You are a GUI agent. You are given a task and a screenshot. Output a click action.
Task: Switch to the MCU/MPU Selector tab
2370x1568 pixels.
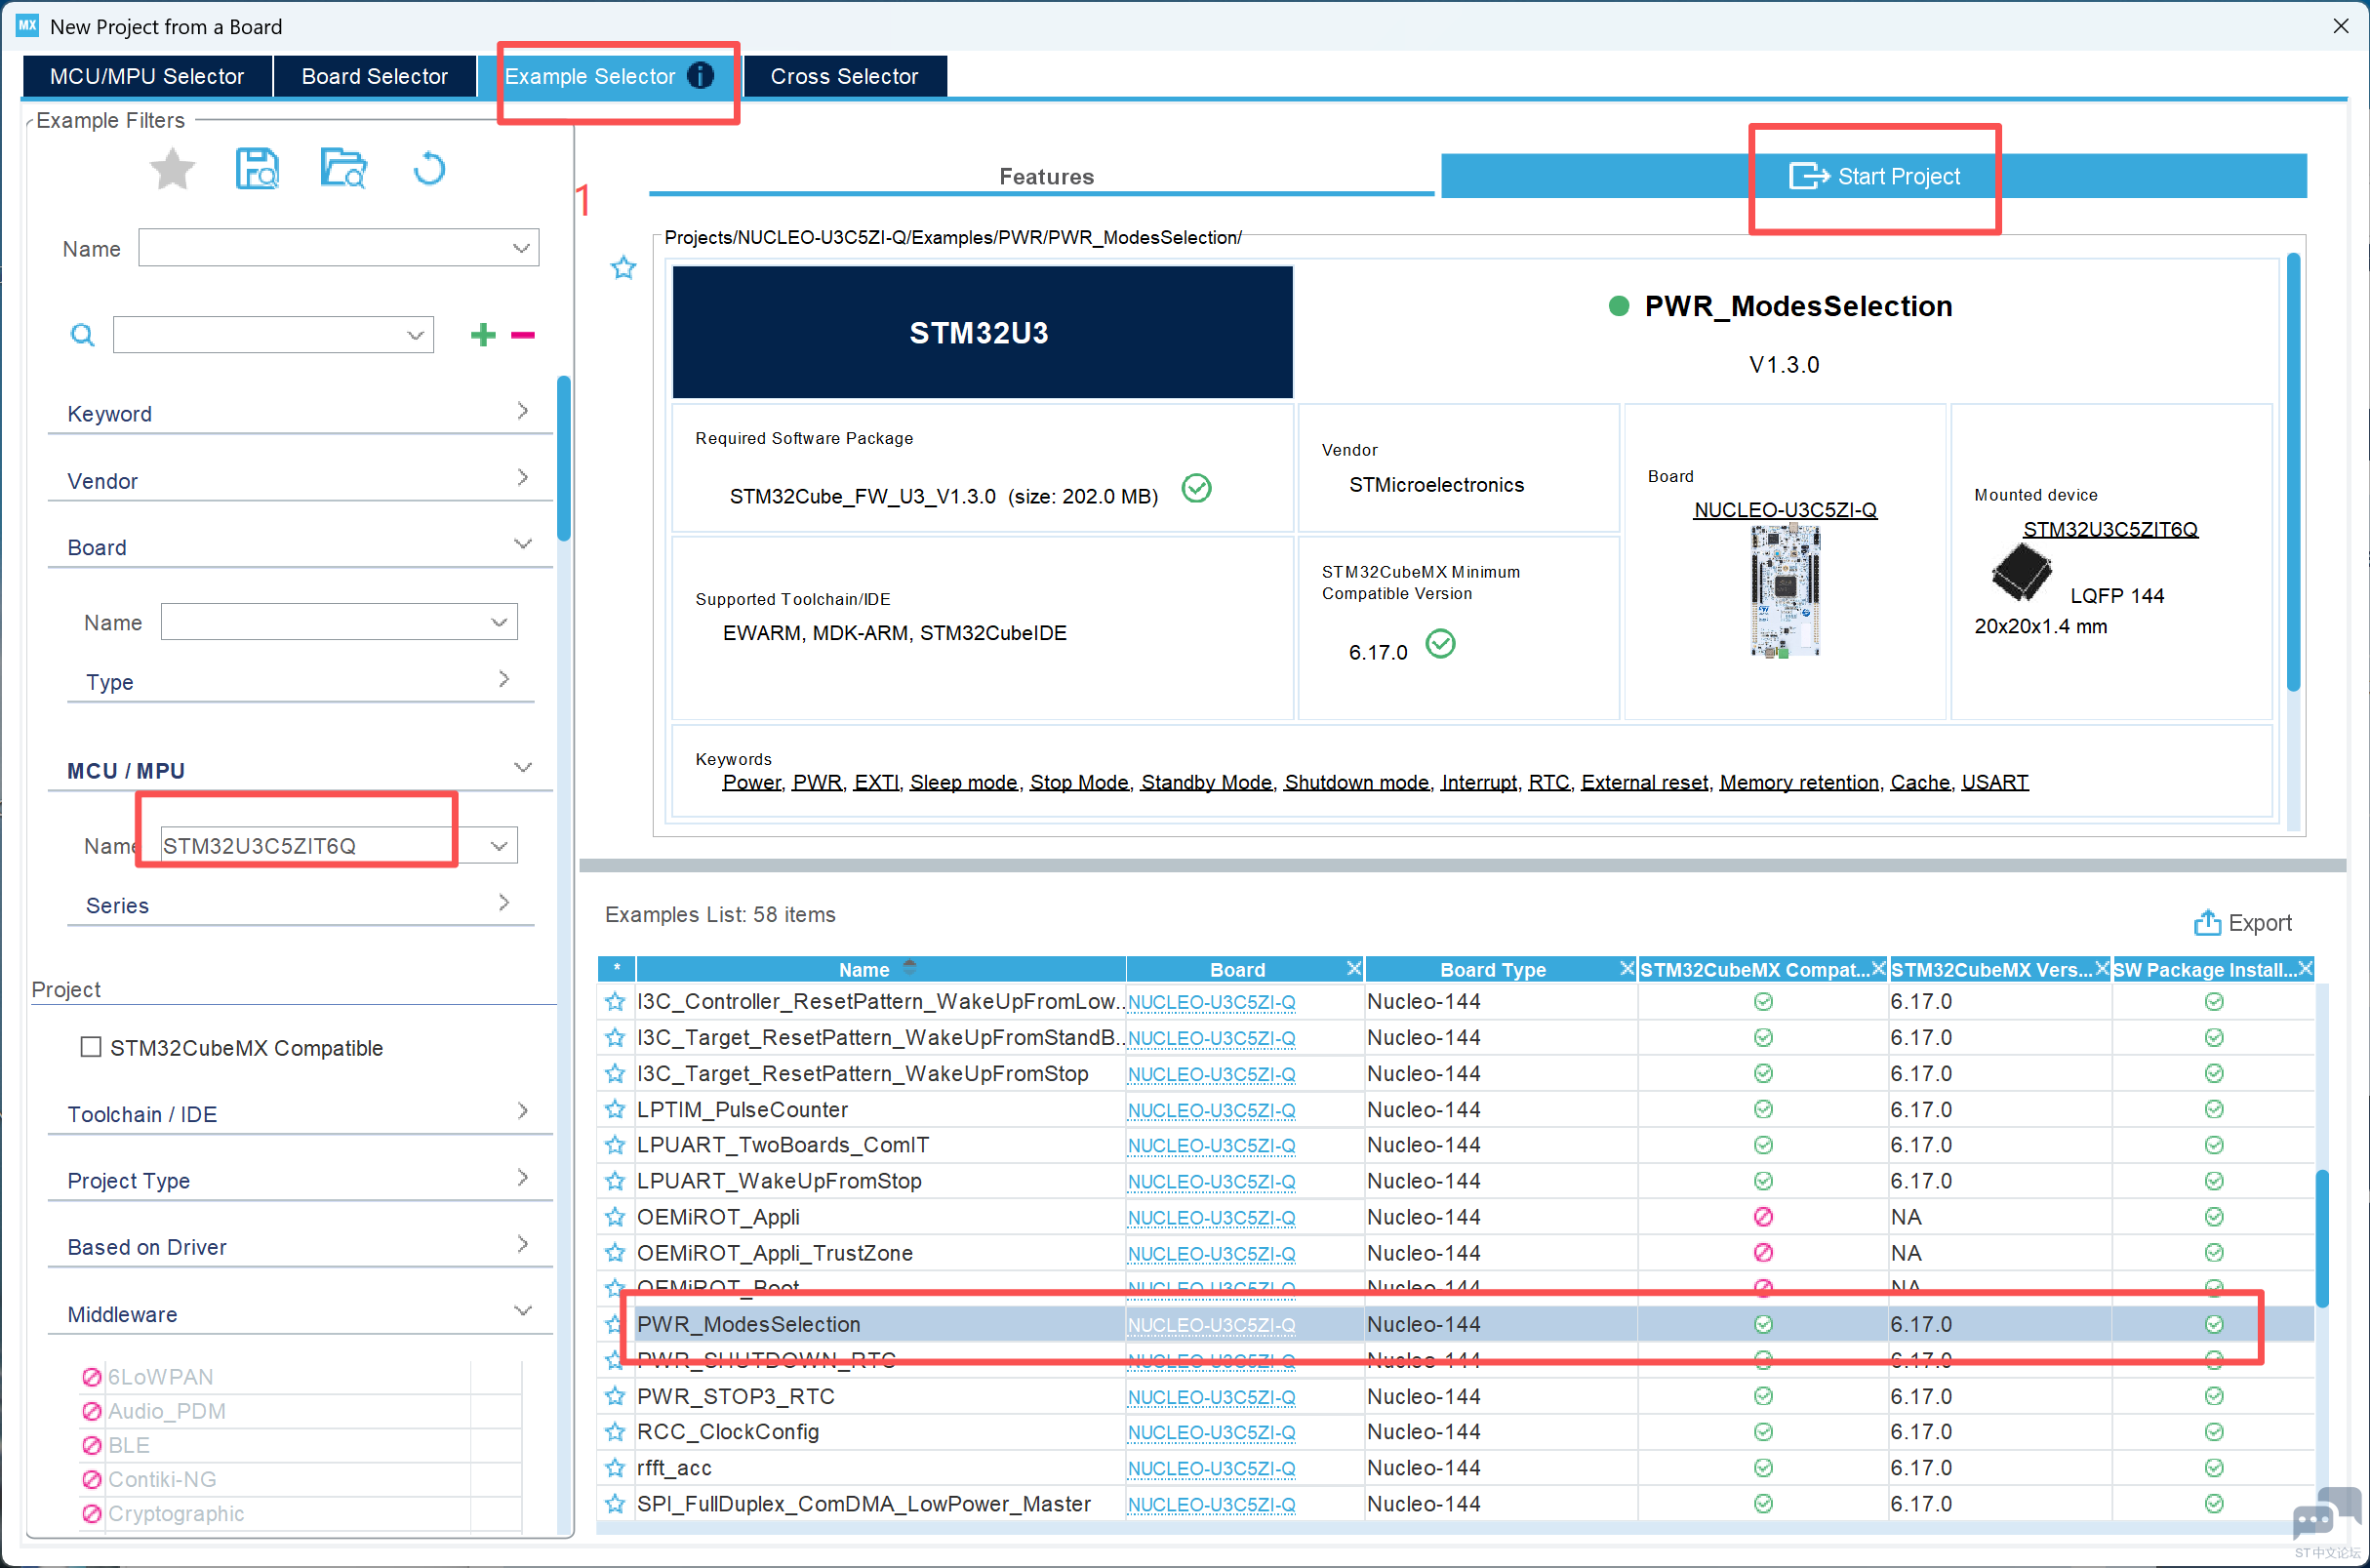pyautogui.click(x=147, y=76)
